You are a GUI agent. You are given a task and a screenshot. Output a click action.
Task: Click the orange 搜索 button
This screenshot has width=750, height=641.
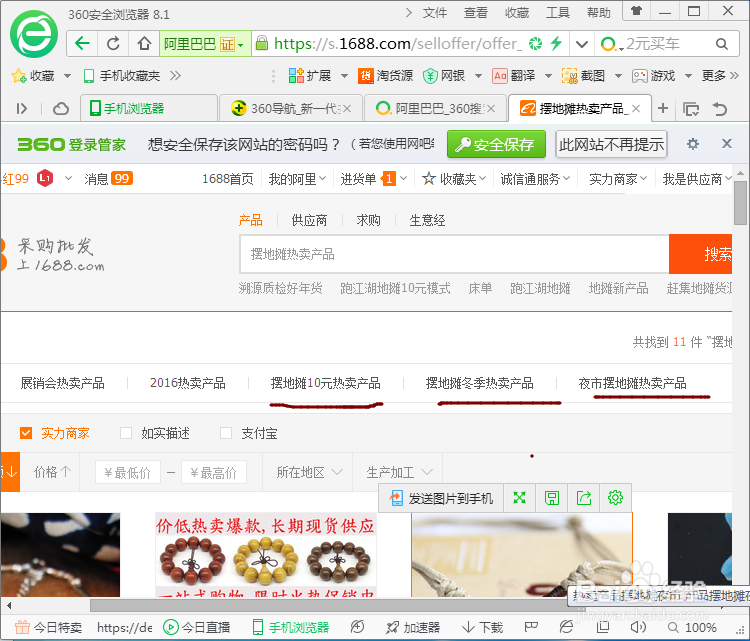point(700,254)
